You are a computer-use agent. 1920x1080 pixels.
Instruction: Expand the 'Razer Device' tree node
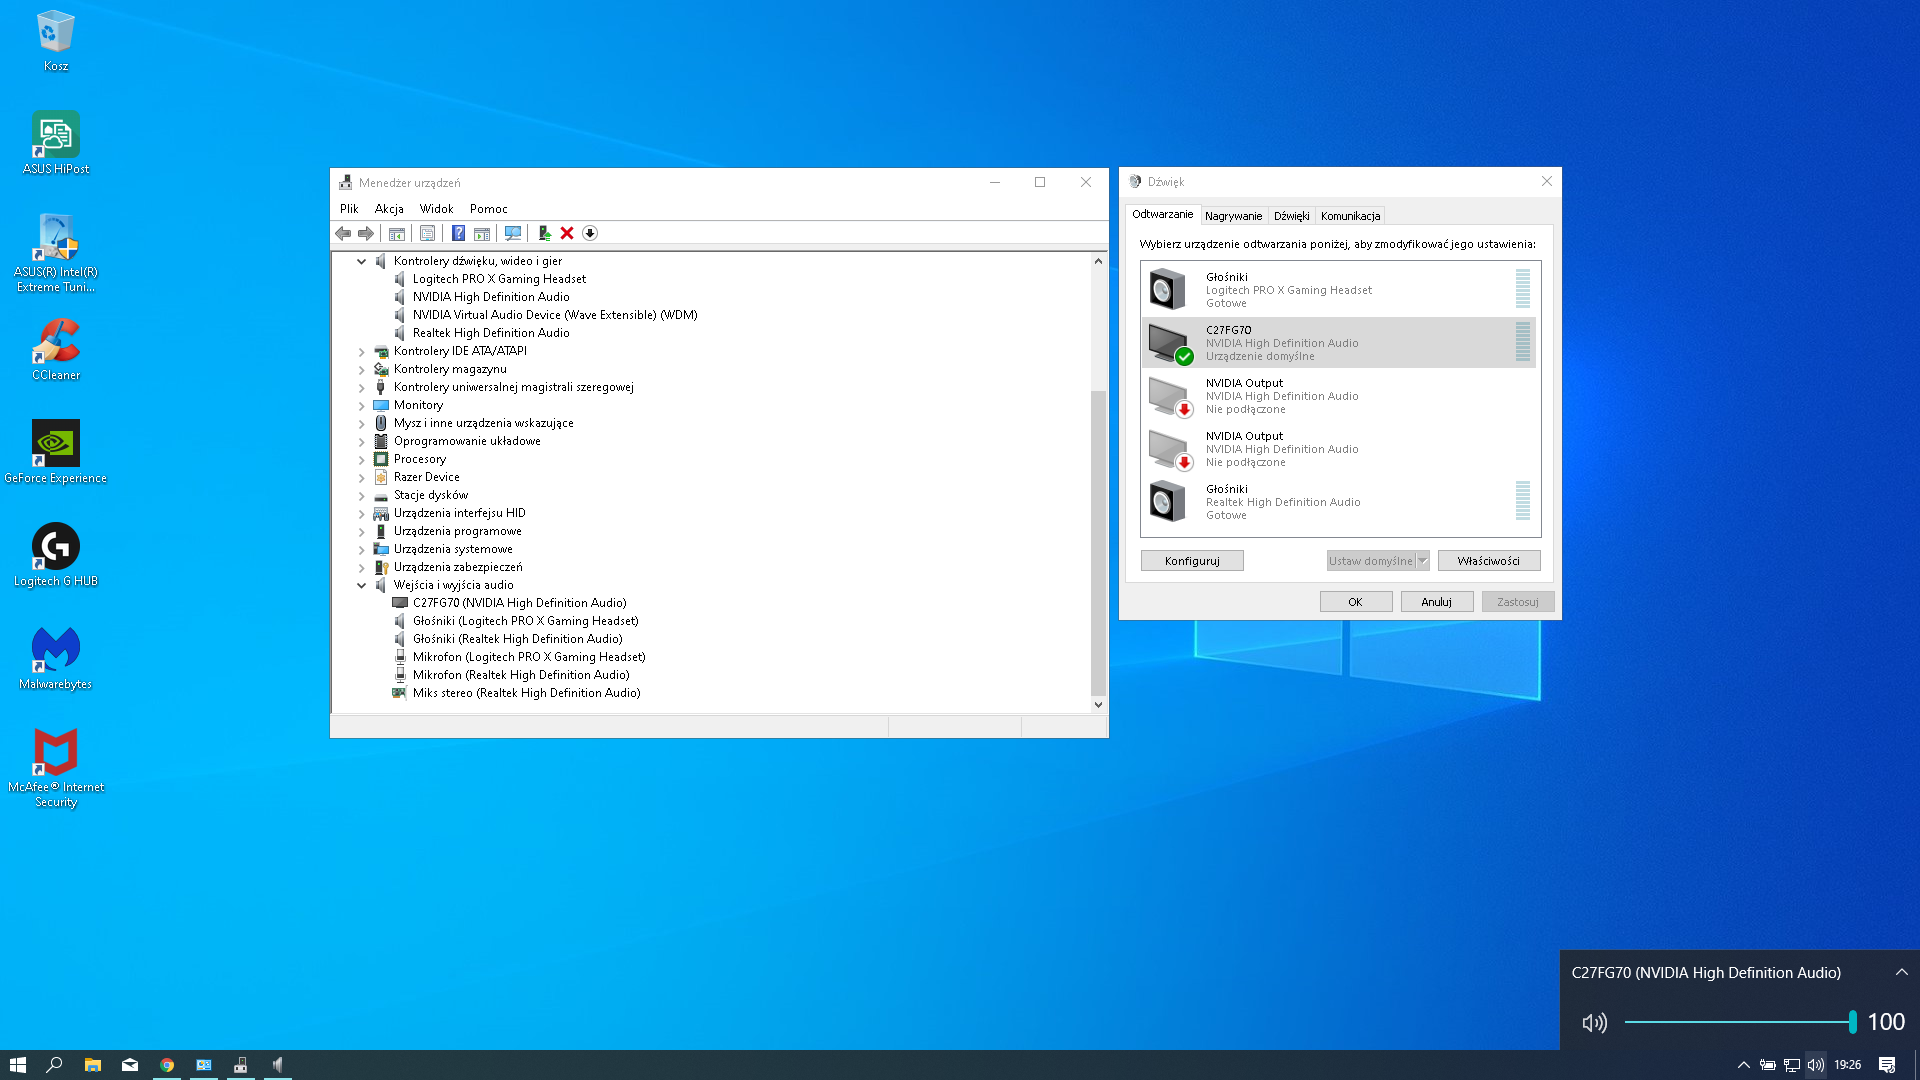[x=361, y=477]
